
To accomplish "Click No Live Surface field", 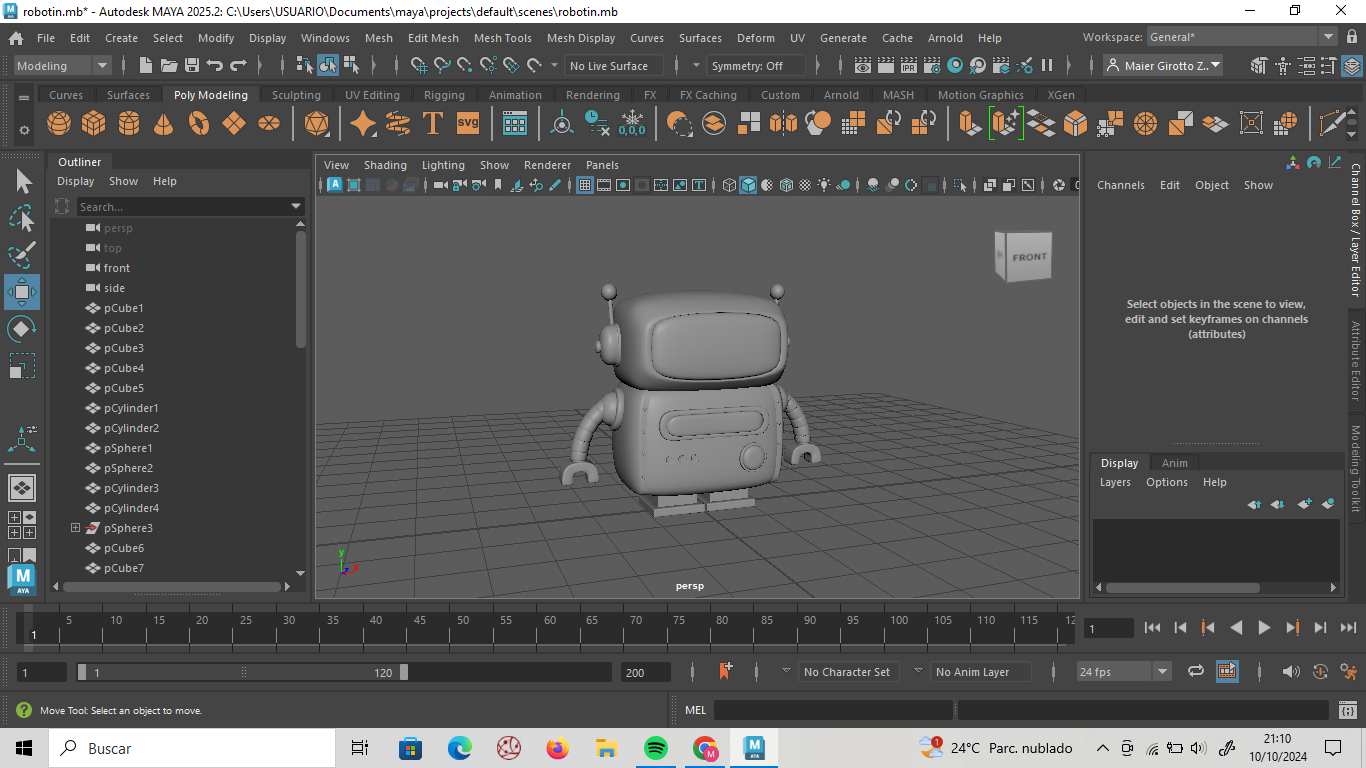I will pyautogui.click(x=613, y=66).
